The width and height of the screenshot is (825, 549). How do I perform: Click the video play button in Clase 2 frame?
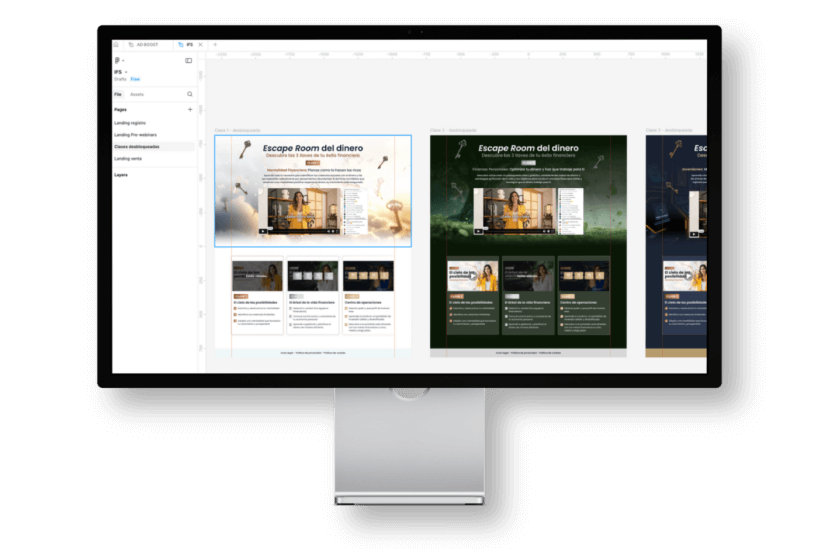(x=478, y=231)
